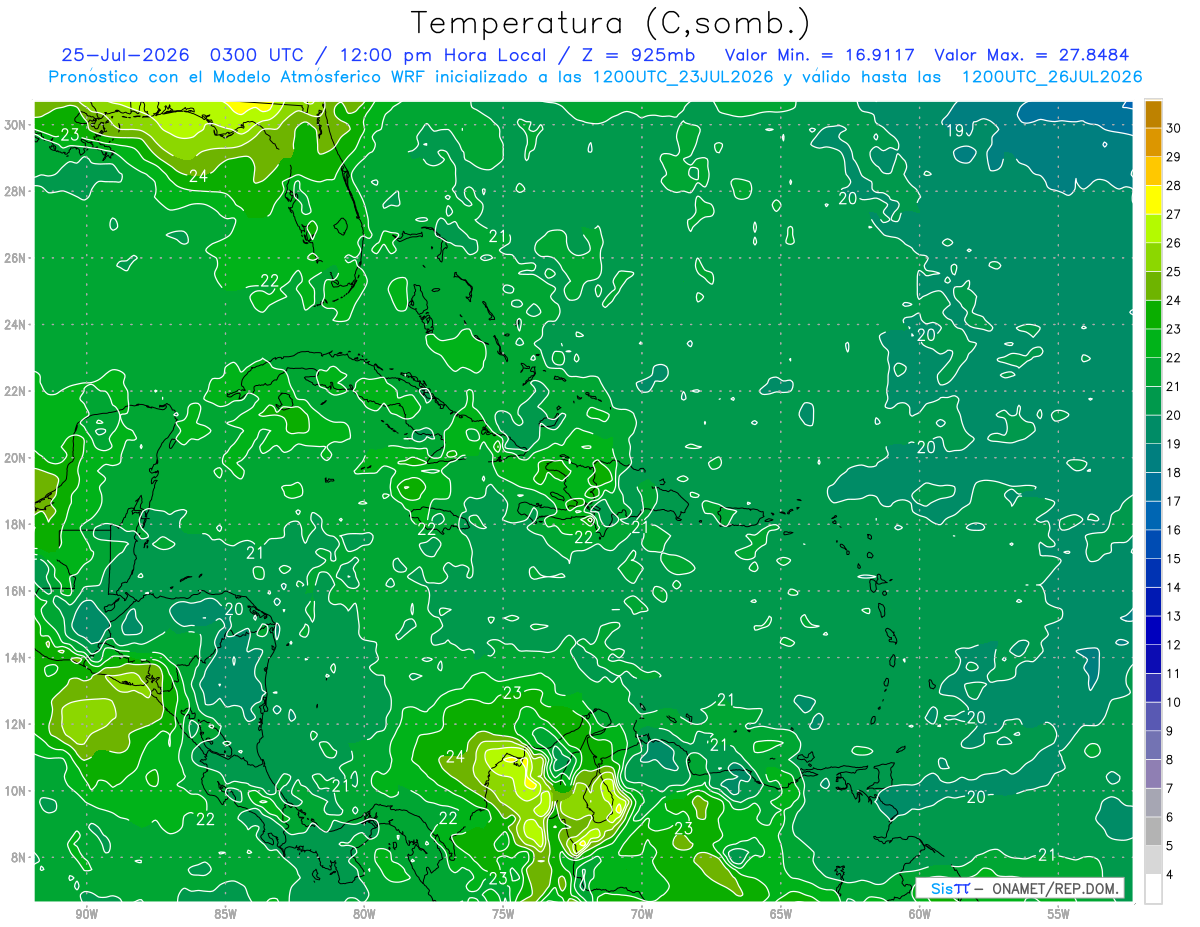This screenshot has height=927, width=1200.
Task: Click the 55W longitude axis label
Action: 1059,914
